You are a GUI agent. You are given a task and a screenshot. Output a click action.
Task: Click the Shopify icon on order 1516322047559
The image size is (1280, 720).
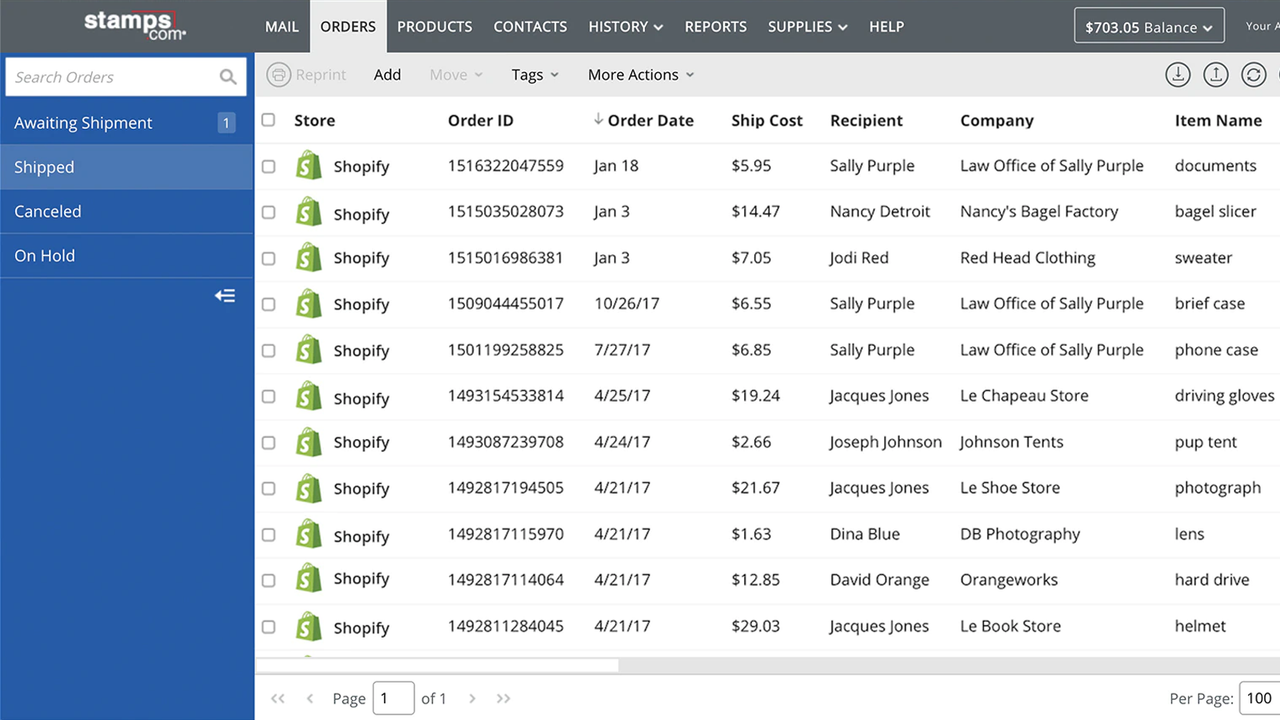coord(308,166)
